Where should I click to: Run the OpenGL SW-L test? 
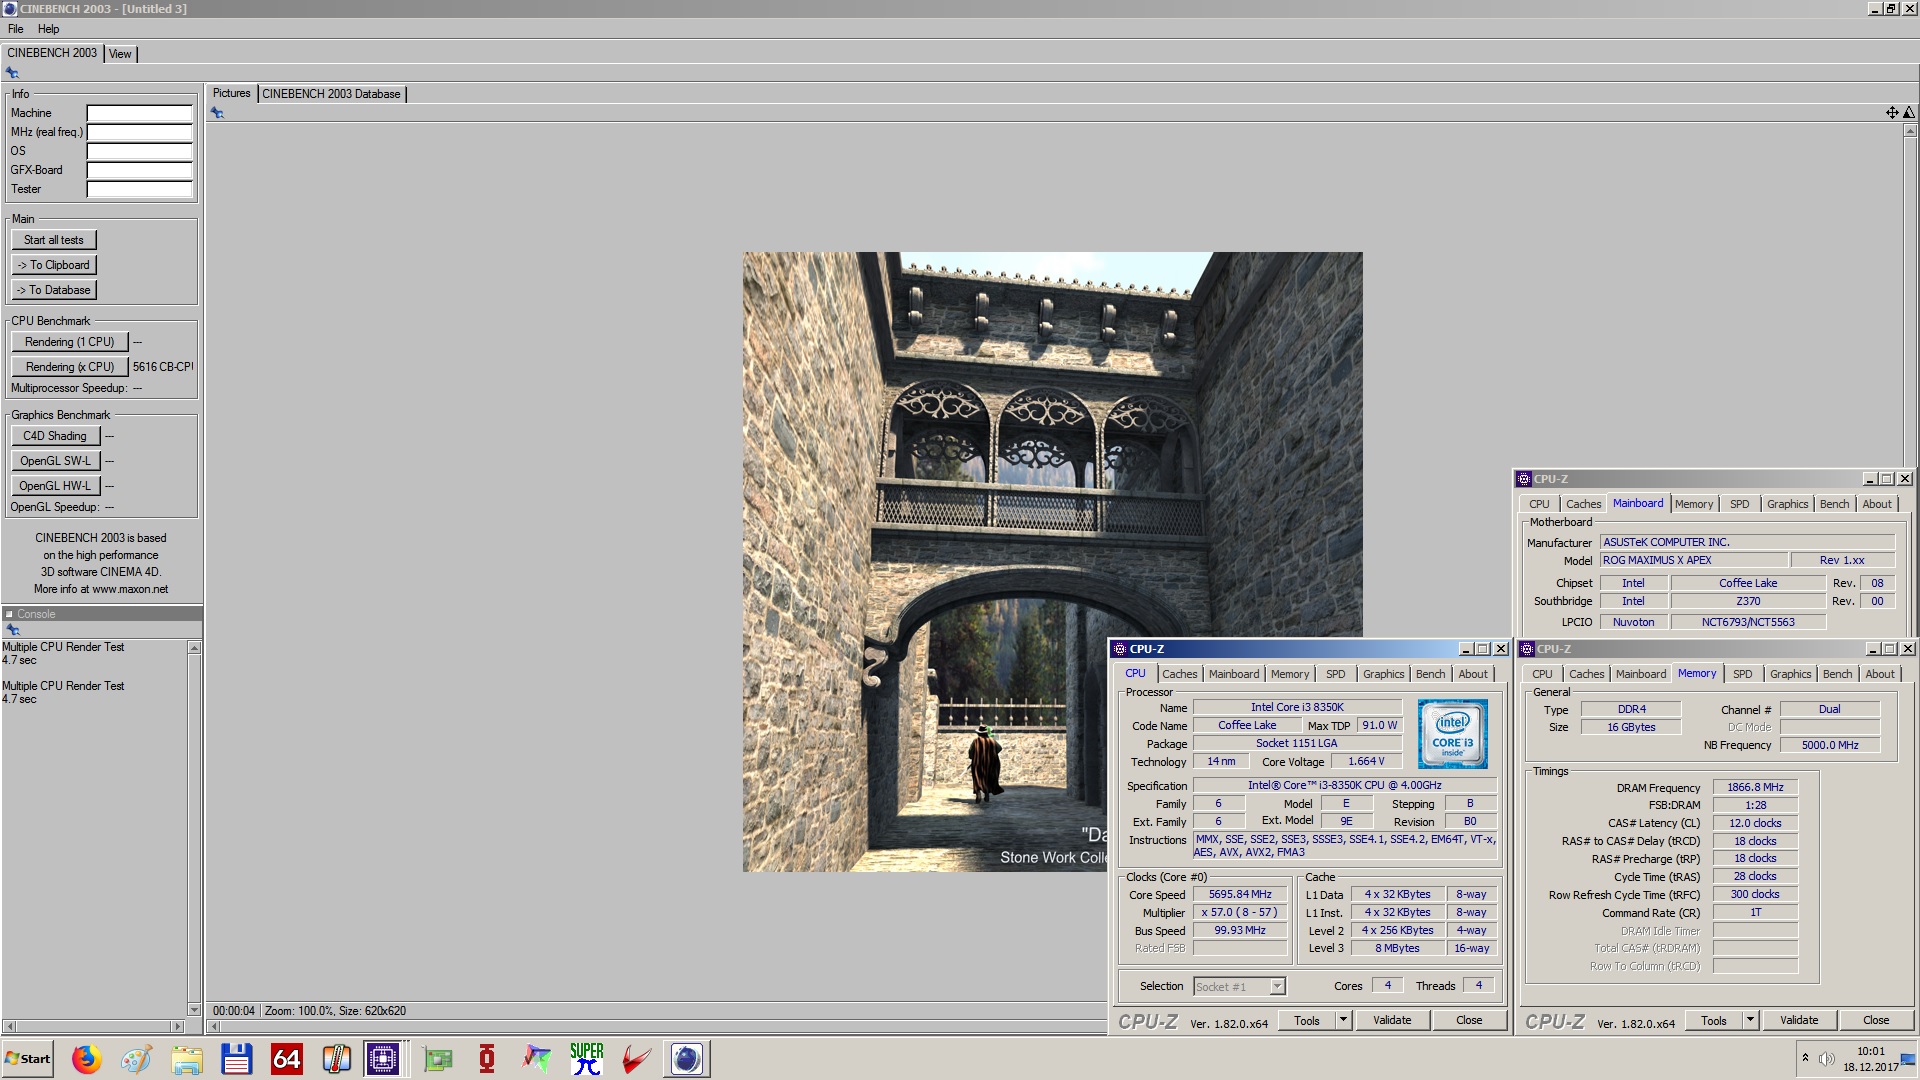pyautogui.click(x=55, y=461)
